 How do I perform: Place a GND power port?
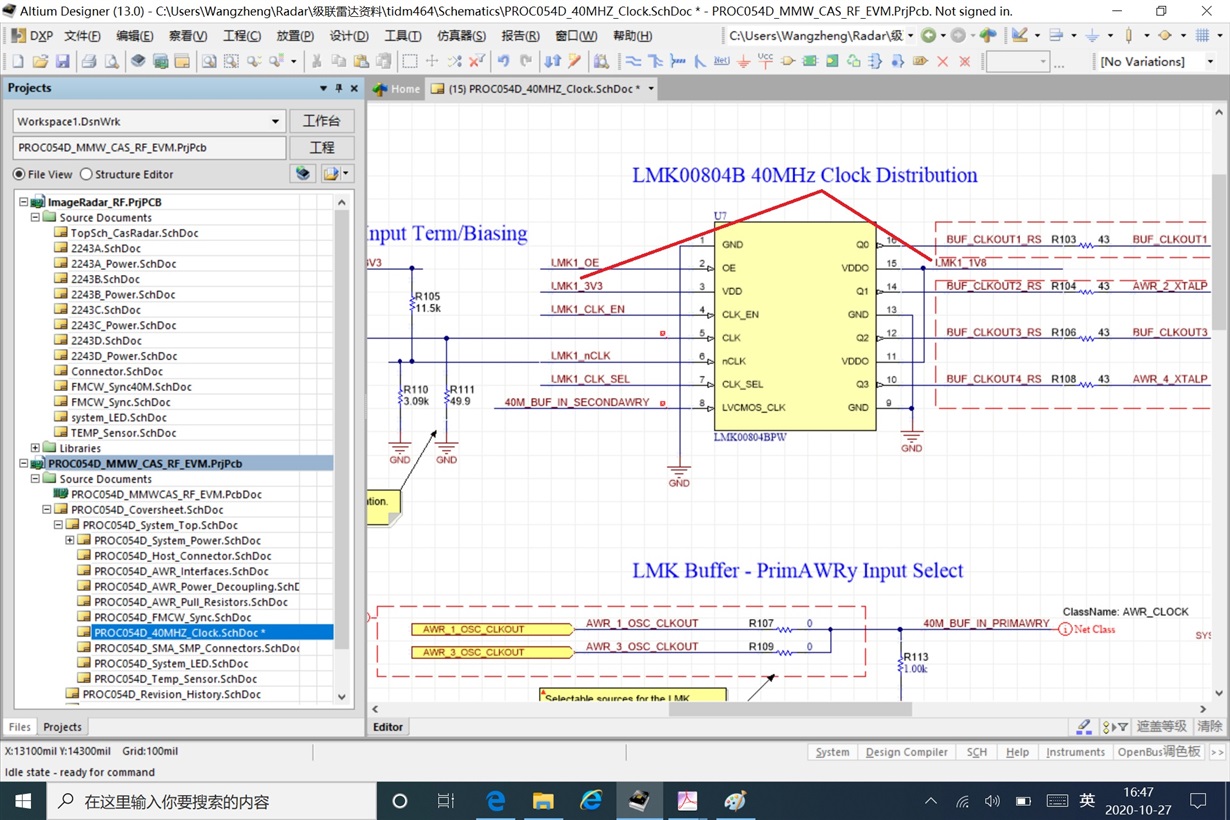click(743, 61)
